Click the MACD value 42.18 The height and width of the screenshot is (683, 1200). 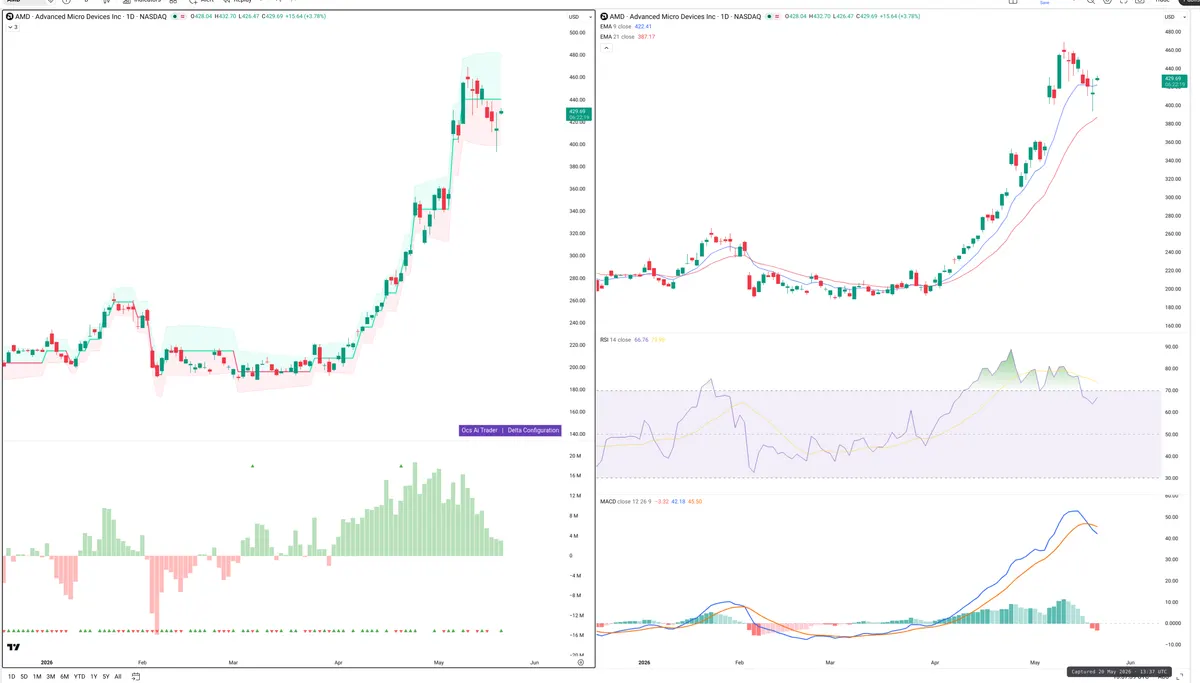coord(678,501)
